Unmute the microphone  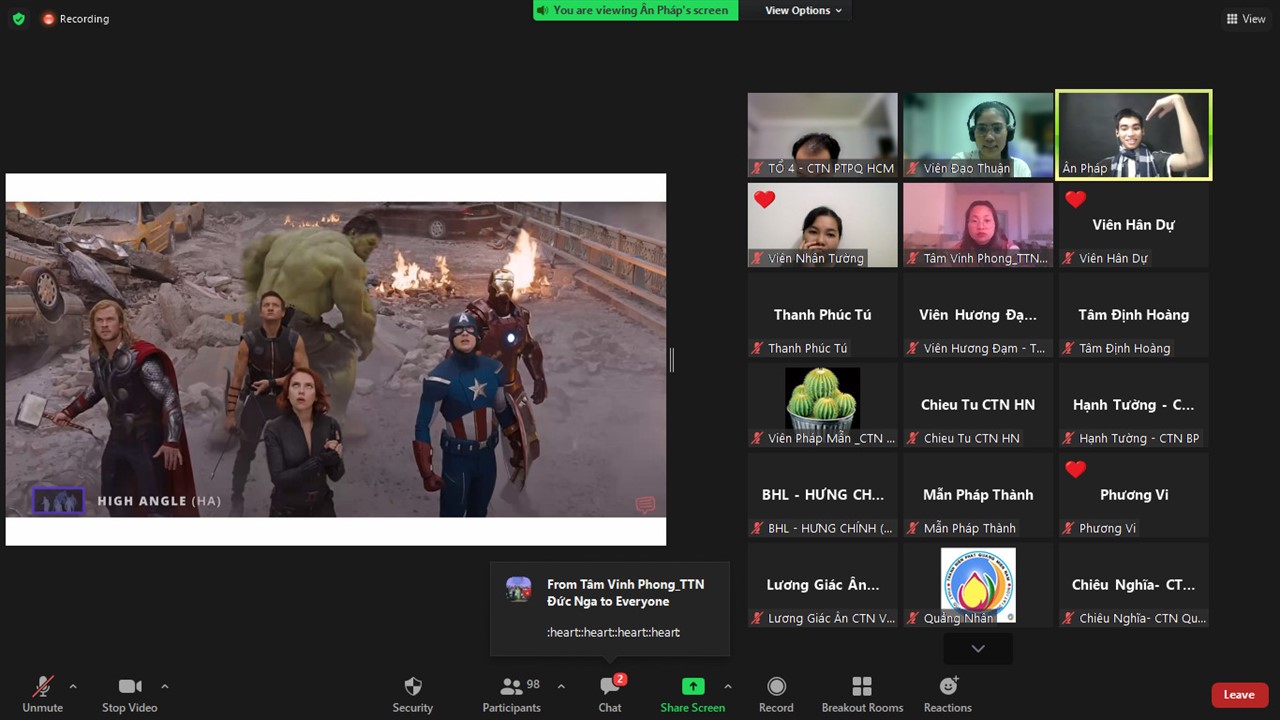[x=42, y=694]
